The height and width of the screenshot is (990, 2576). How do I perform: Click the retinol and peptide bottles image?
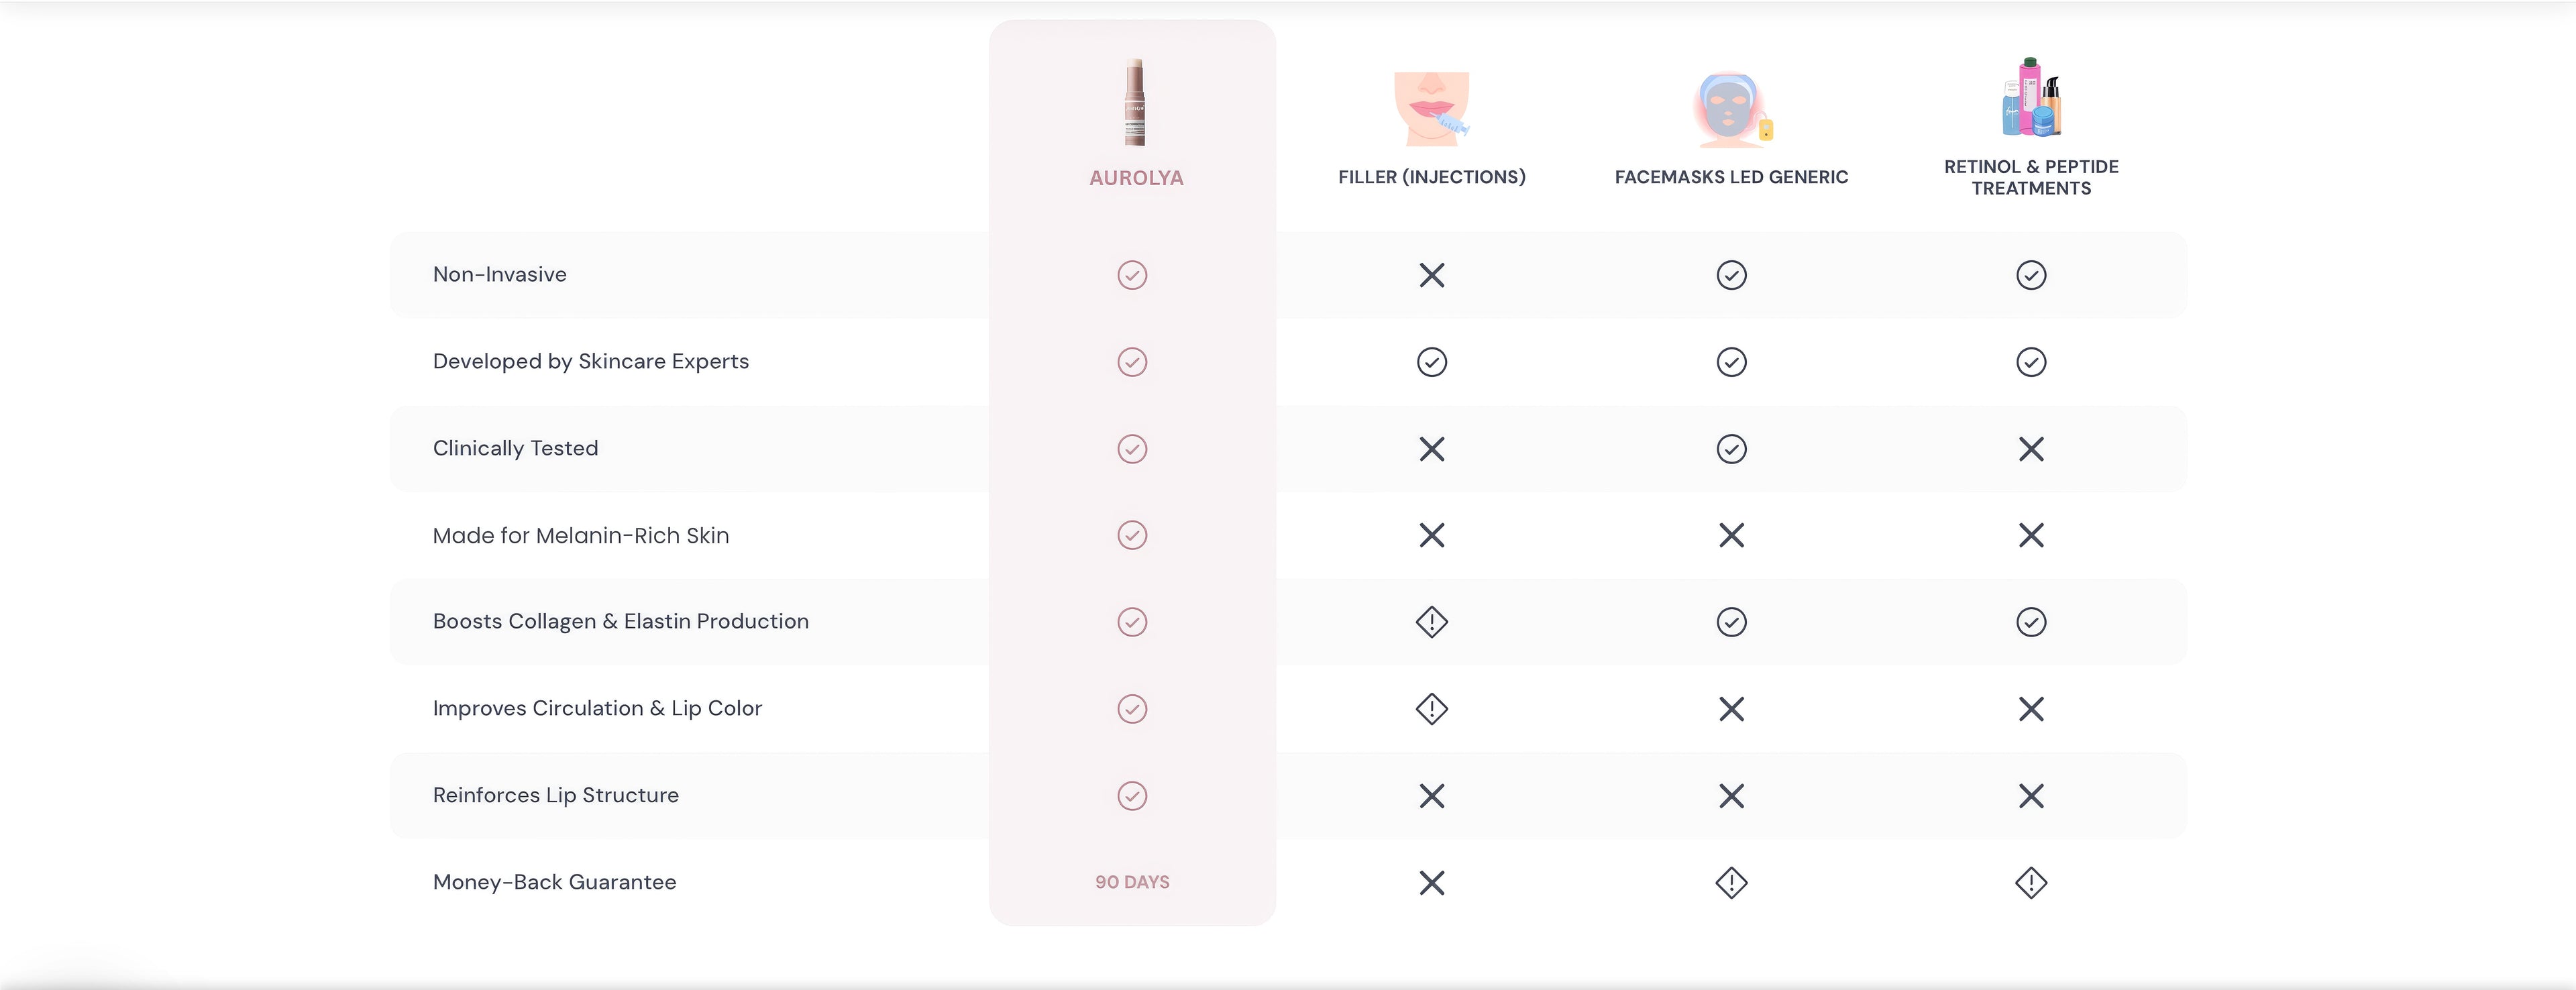(2031, 97)
